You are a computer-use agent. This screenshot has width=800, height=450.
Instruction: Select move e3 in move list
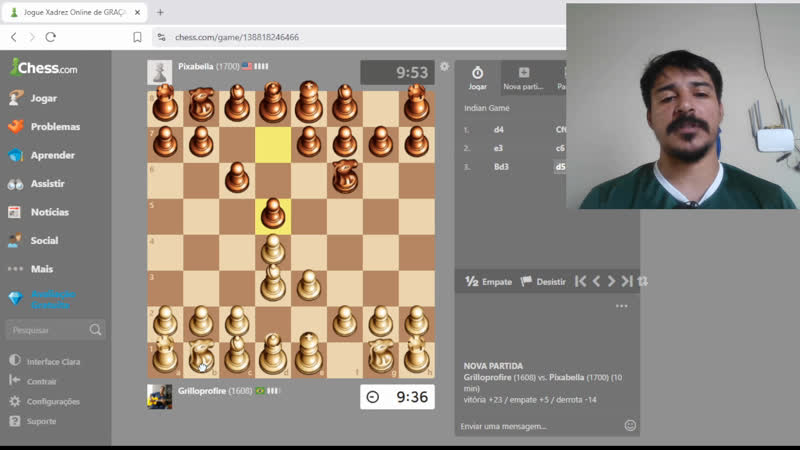click(x=498, y=148)
